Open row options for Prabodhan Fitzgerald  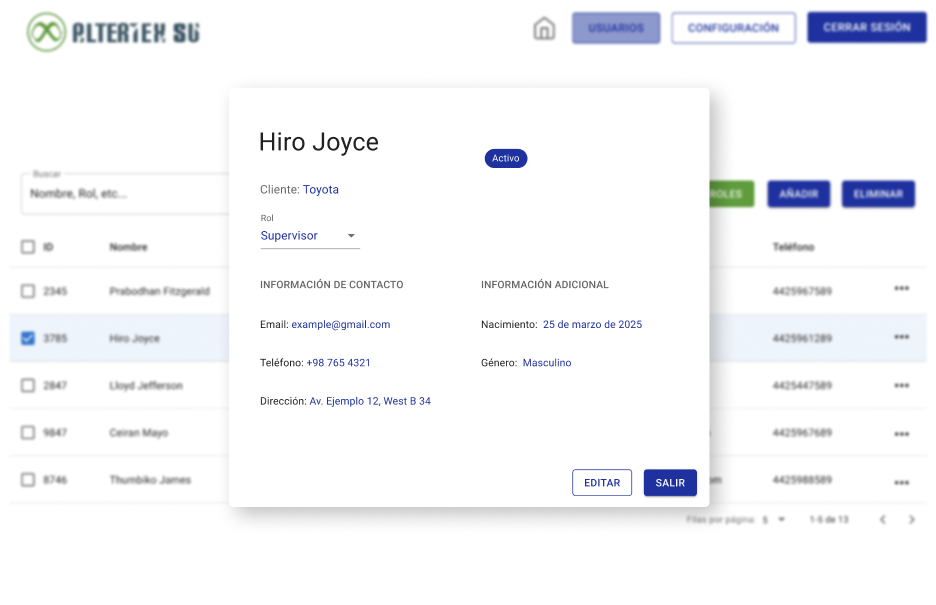click(x=901, y=289)
